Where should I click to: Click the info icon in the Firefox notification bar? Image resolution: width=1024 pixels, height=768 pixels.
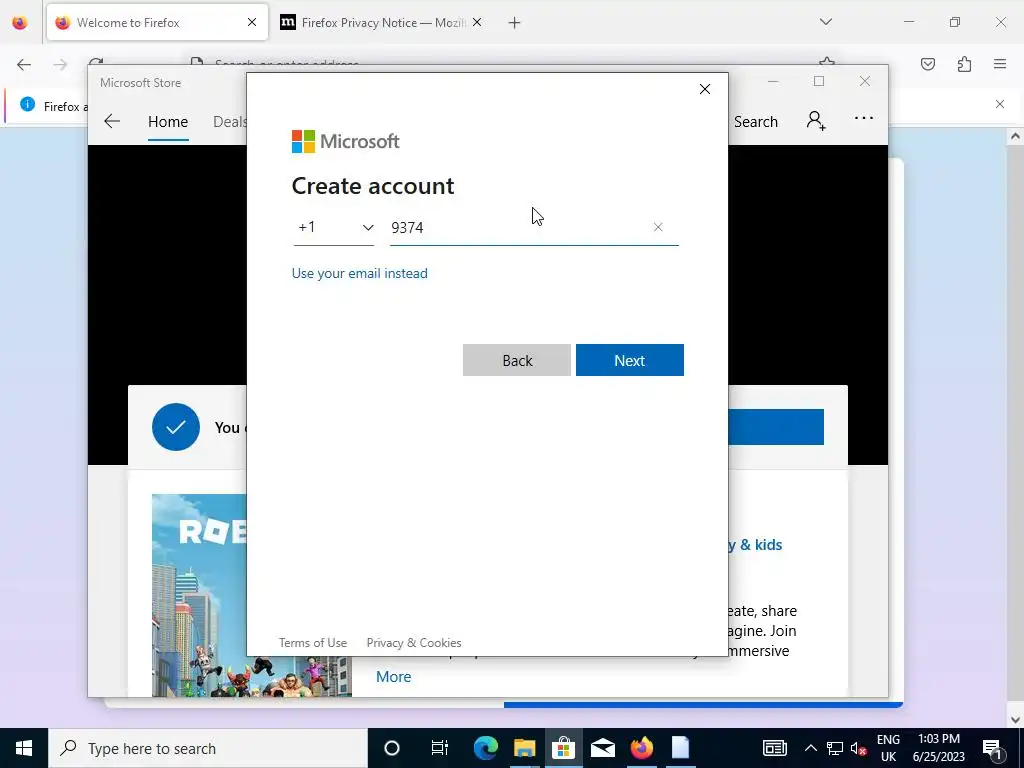[x=27, y=104]
